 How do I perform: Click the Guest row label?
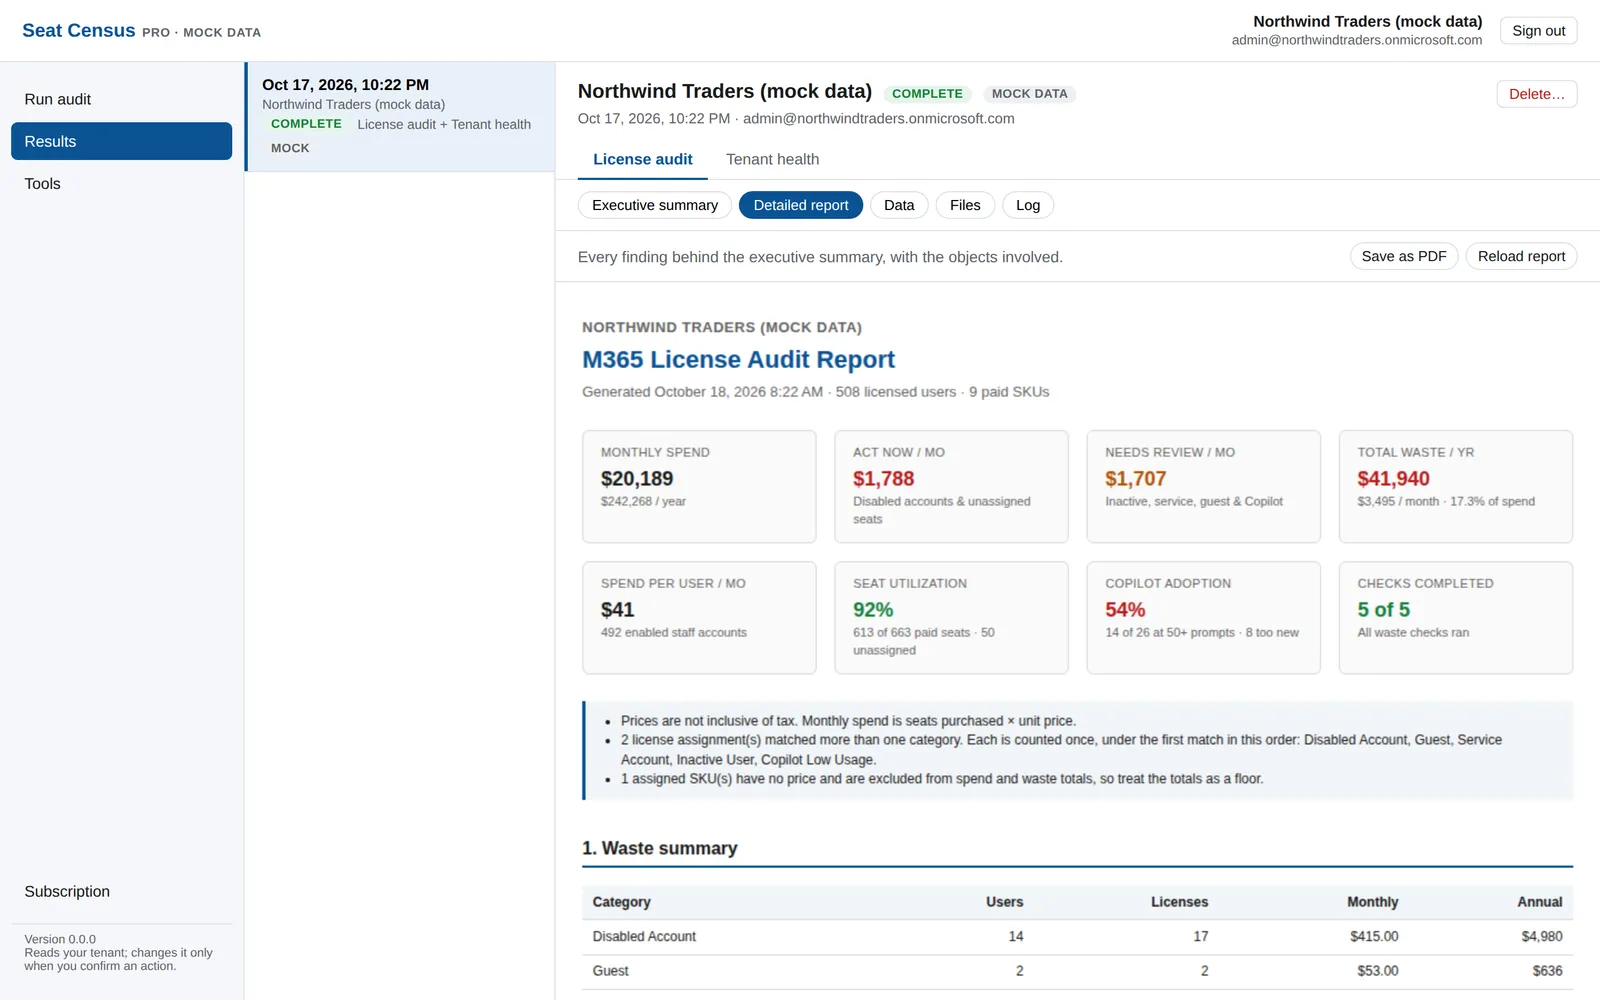(610, 971)
